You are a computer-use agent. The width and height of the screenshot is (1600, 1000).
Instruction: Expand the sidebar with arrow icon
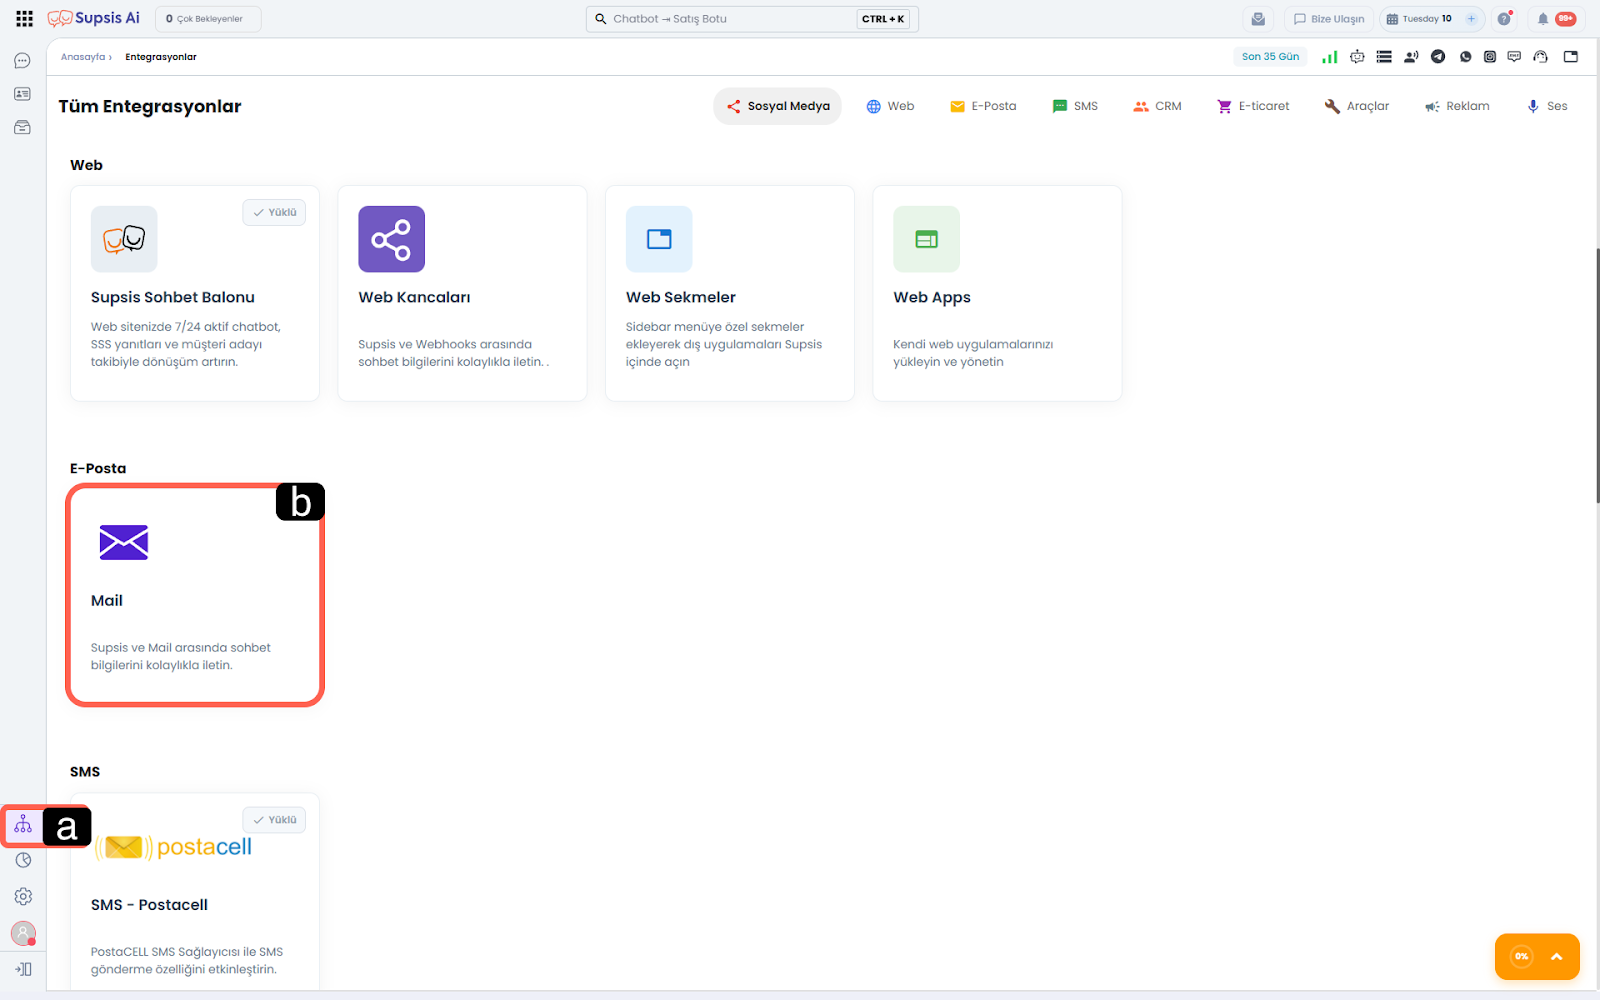(x=23, y=969)
